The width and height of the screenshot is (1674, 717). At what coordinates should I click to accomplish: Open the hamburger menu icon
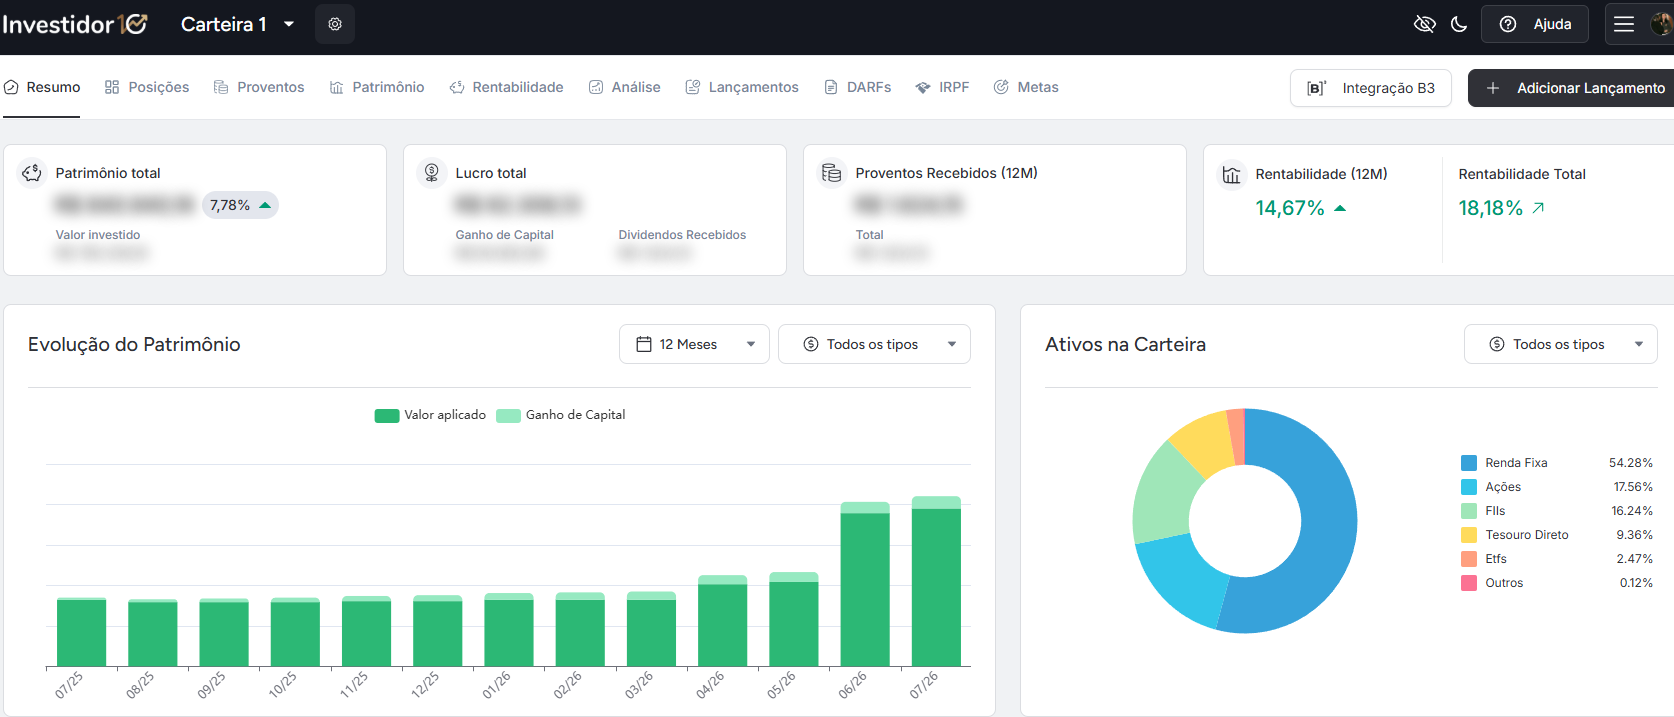pos(1624,24)
